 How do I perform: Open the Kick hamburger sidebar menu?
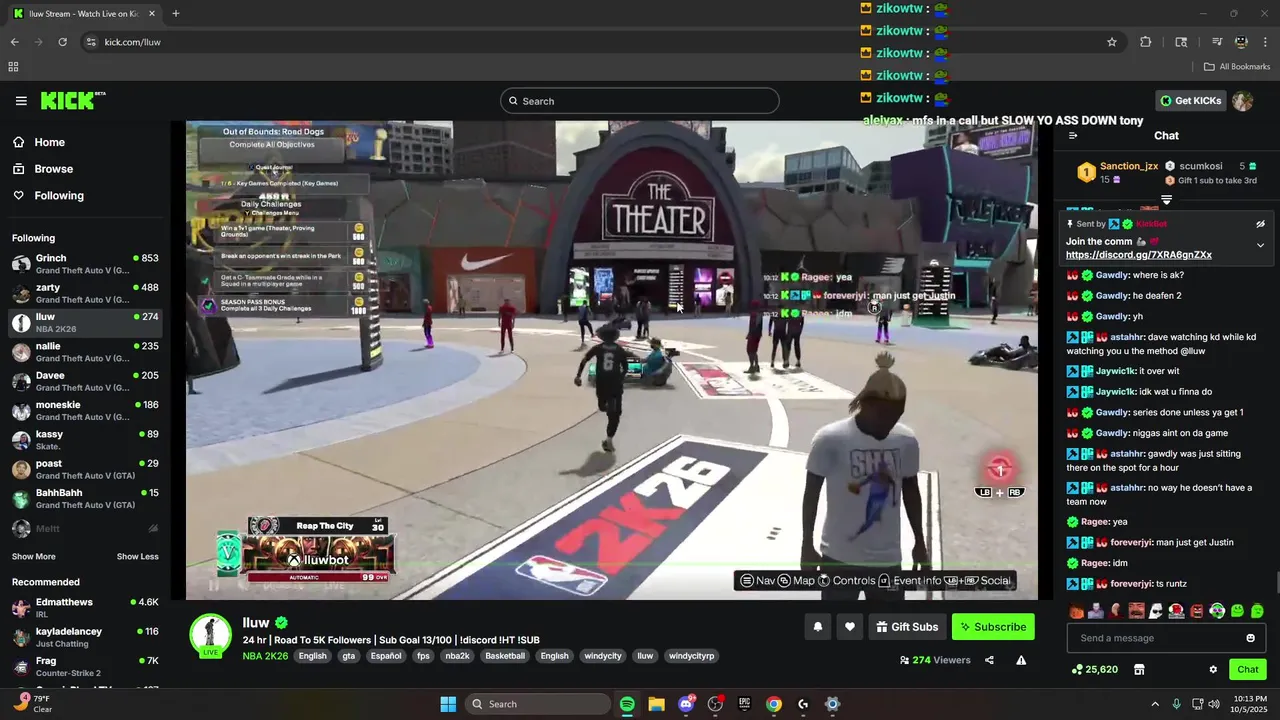click(21, 101)
